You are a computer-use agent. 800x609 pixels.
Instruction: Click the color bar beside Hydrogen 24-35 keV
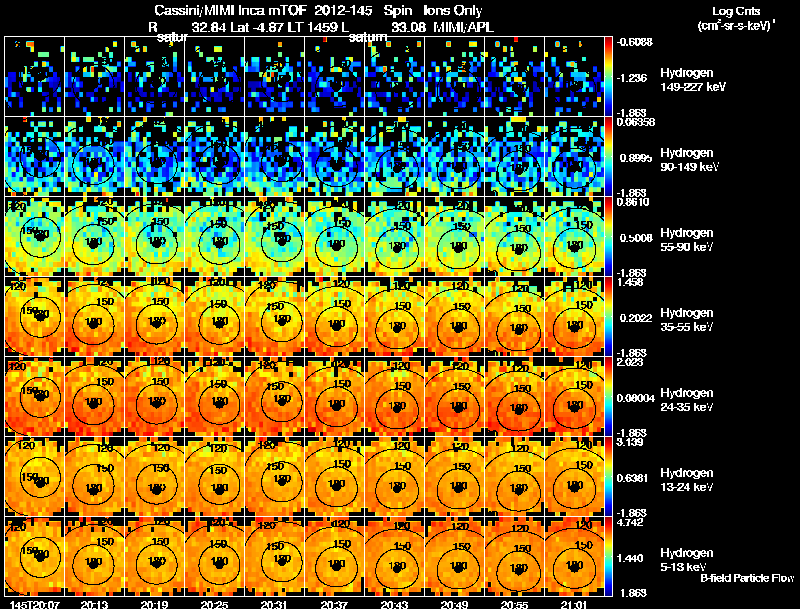tap(608, 397)
